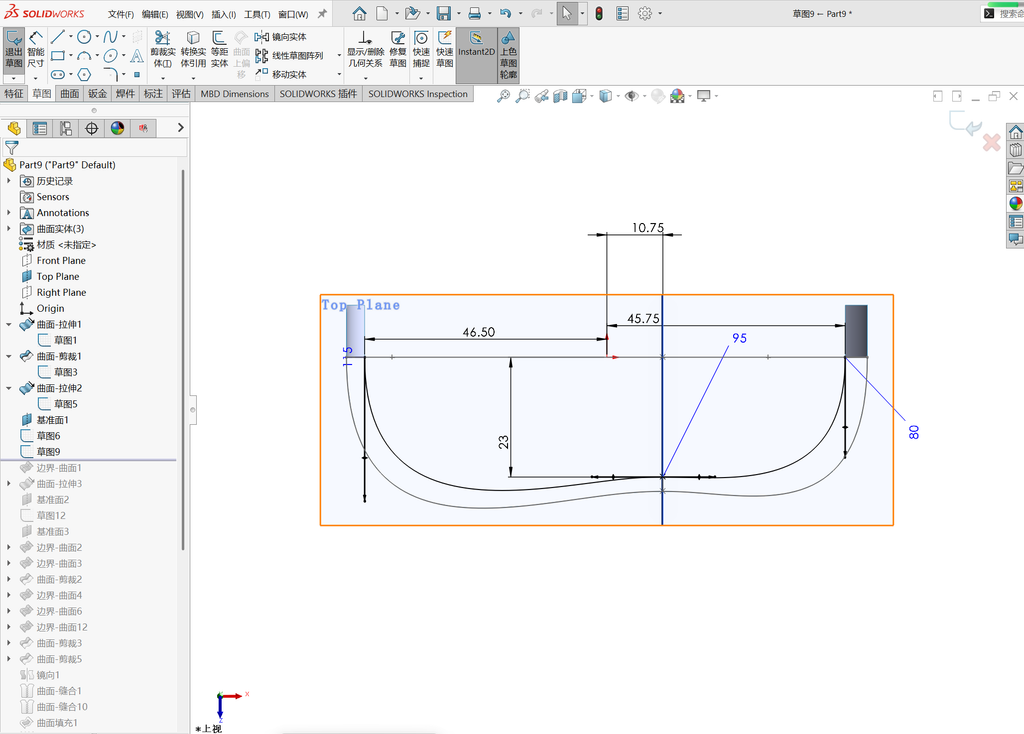The image size is (1024, 734).
Task: Select the Circle sketch tool
Action: pyautogui.click(x=84, y=37)
